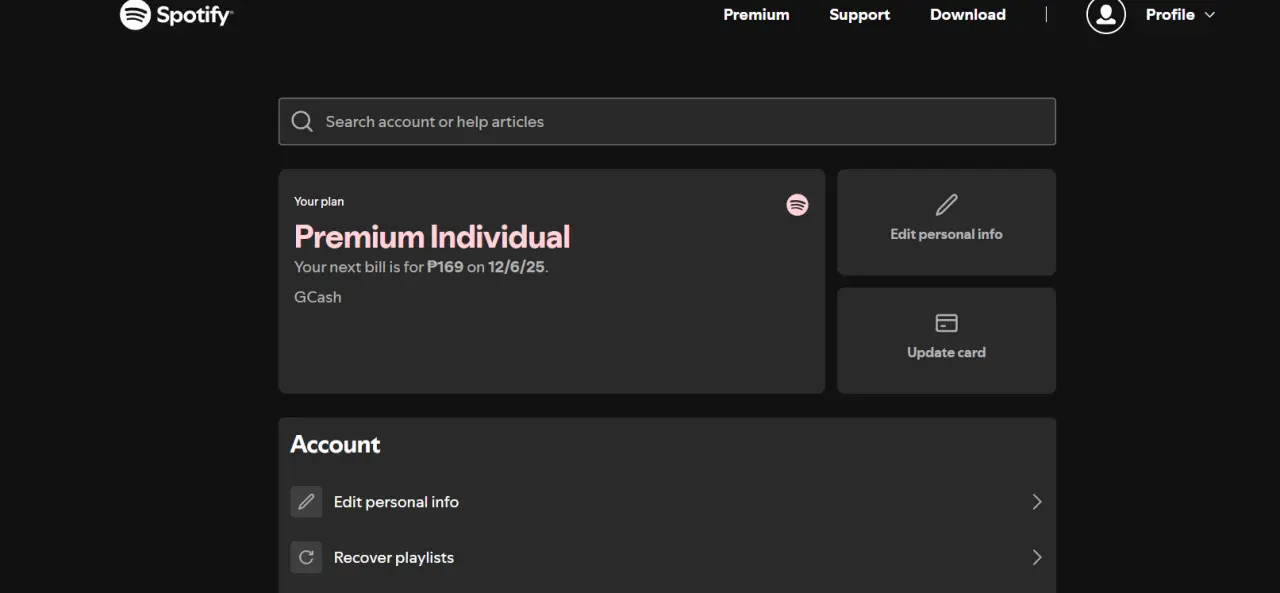The height and width of the screenshot is (593, 1280).
Task: Click the Edit personal info tile
Action: click(x=946, y=222)
